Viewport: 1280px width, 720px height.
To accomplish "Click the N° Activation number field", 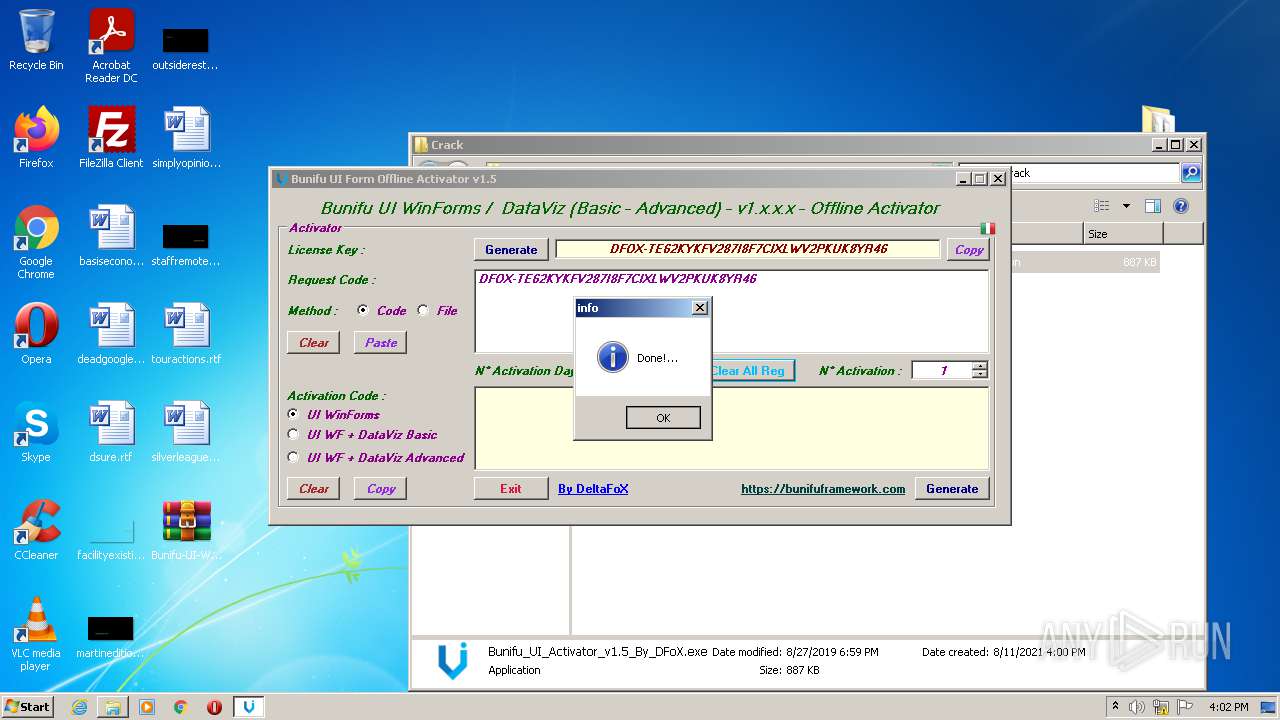I will [x=942, y=370].
